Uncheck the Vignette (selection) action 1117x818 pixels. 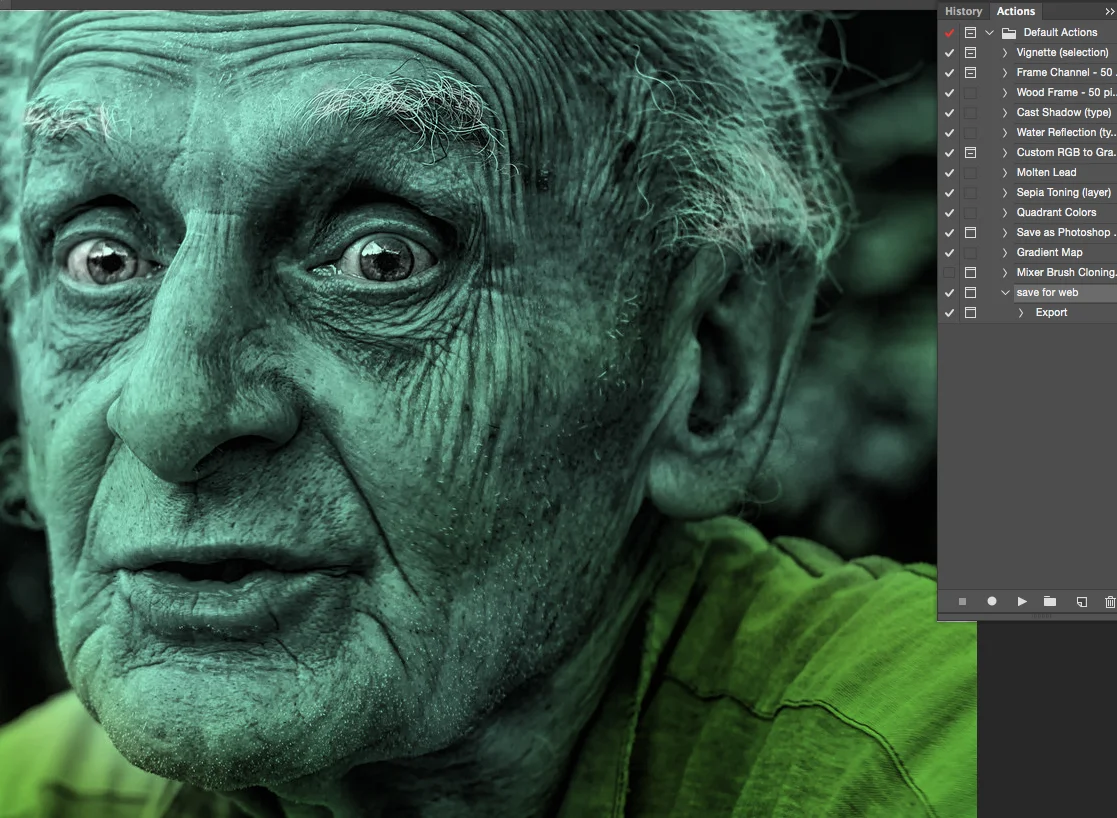(949, 53)
